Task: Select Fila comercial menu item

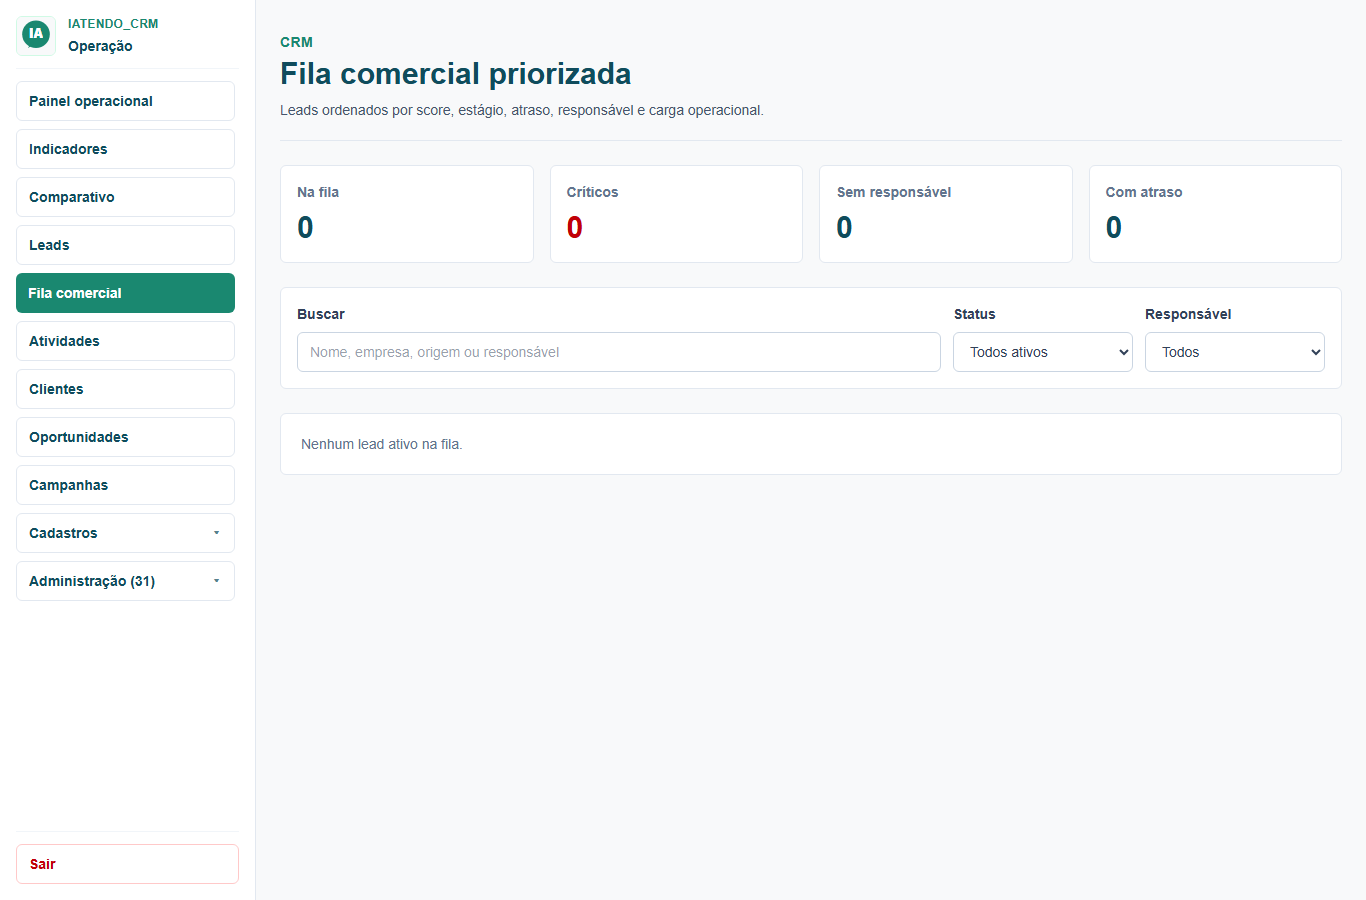Action: click(125, 293)
